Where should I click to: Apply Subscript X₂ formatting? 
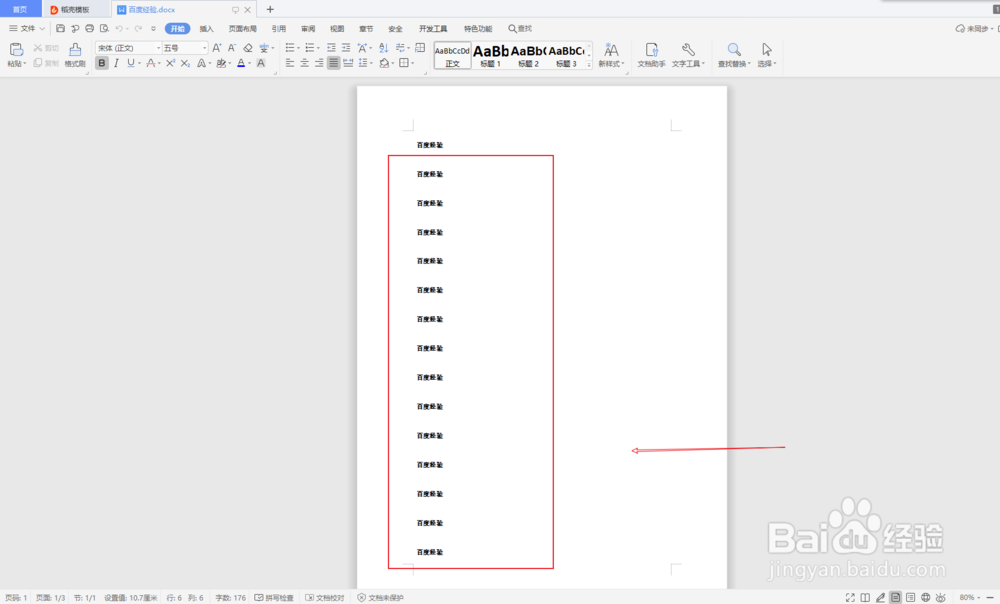click(x=185, y=63)
